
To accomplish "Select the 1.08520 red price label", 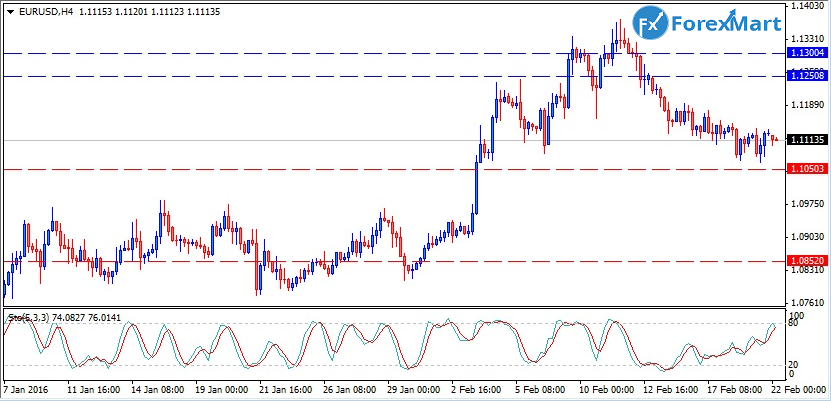I will [x=806, y=261].
